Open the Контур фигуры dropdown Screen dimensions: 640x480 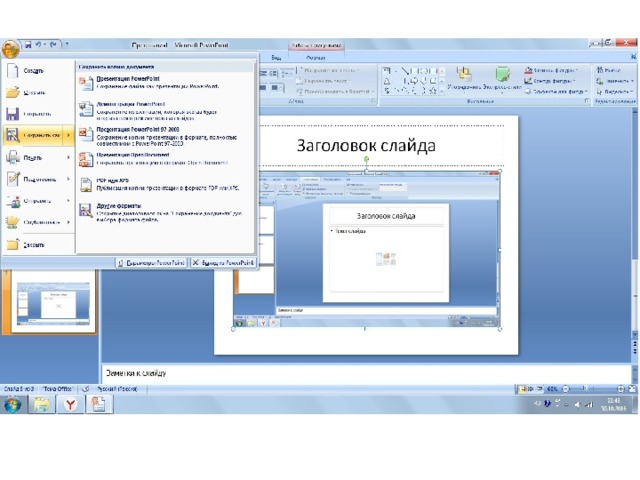pyautogui.click(x=550, y=81)
